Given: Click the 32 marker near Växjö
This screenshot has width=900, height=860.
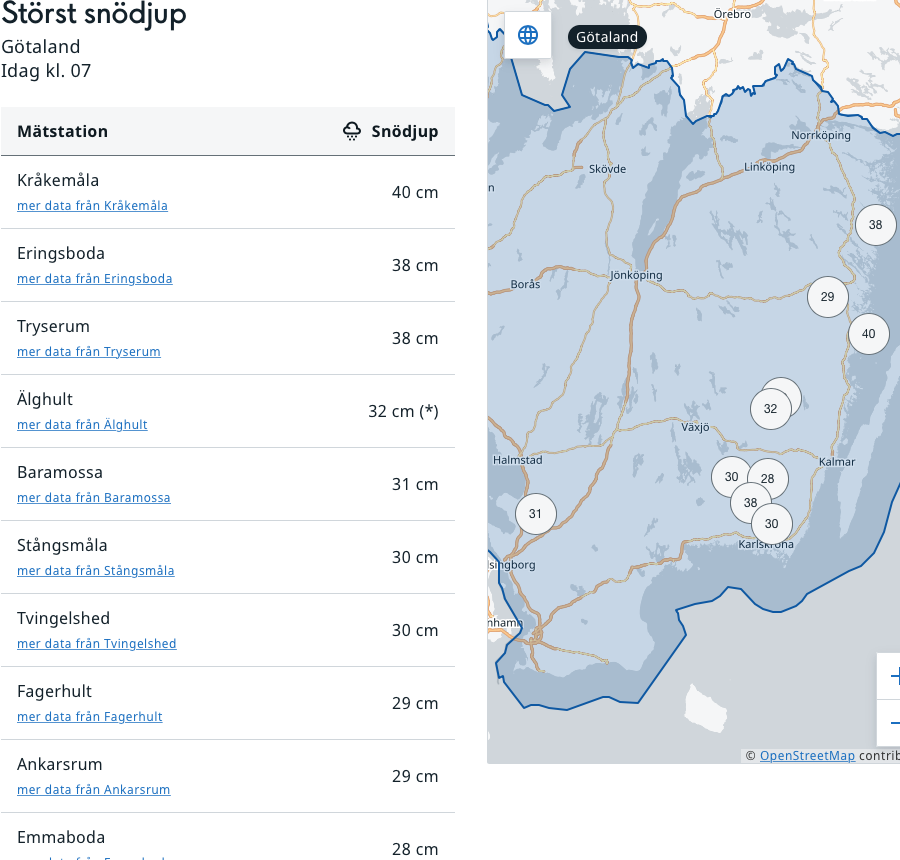Looking at the screenshot, I should (770, 409).
